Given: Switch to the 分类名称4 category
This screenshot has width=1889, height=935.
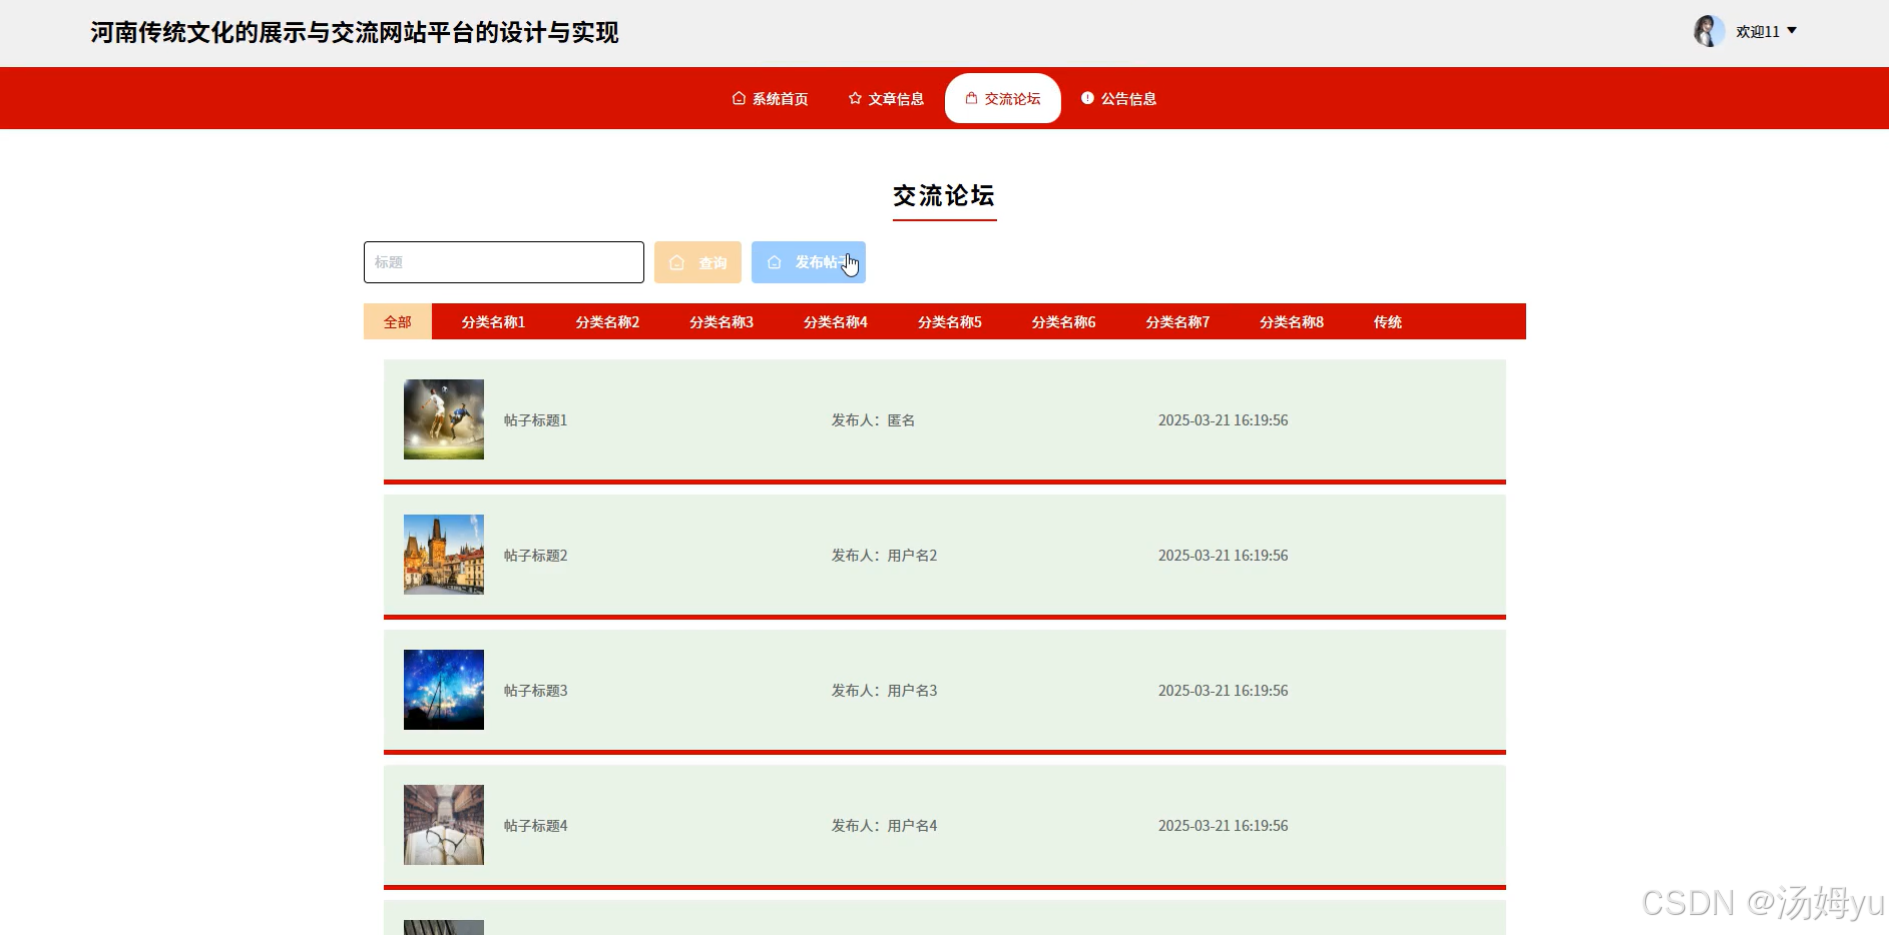Looking at the screenshot, I should (835, 322).
